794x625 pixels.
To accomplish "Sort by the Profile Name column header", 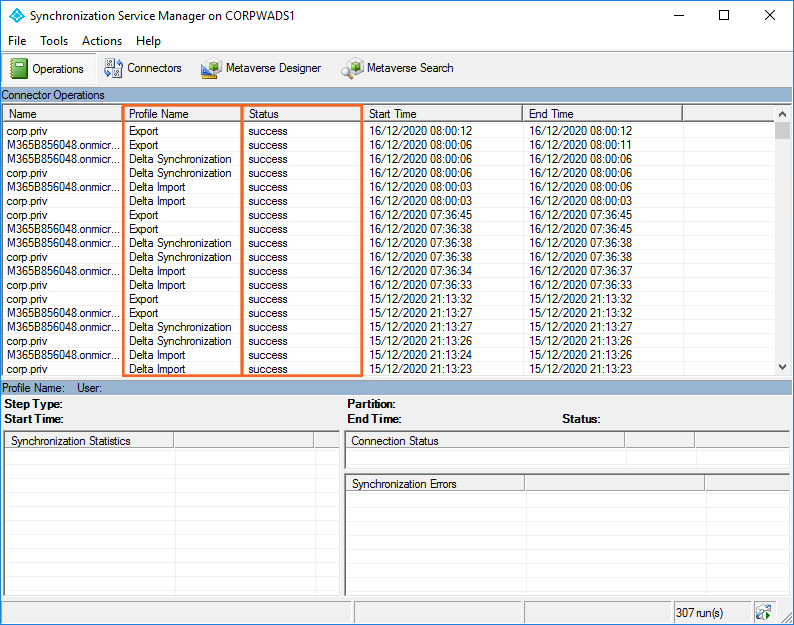I will pos(181,114).
